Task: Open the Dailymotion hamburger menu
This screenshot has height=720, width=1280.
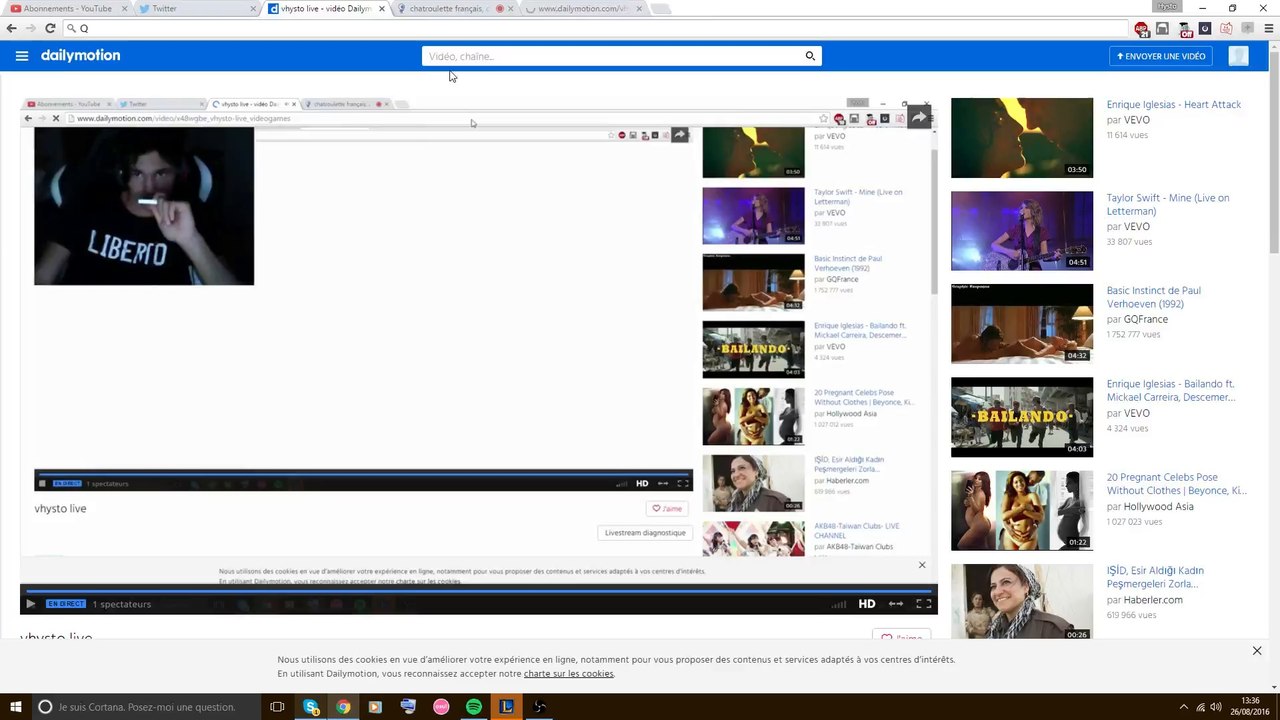Action: pos(22,56)
